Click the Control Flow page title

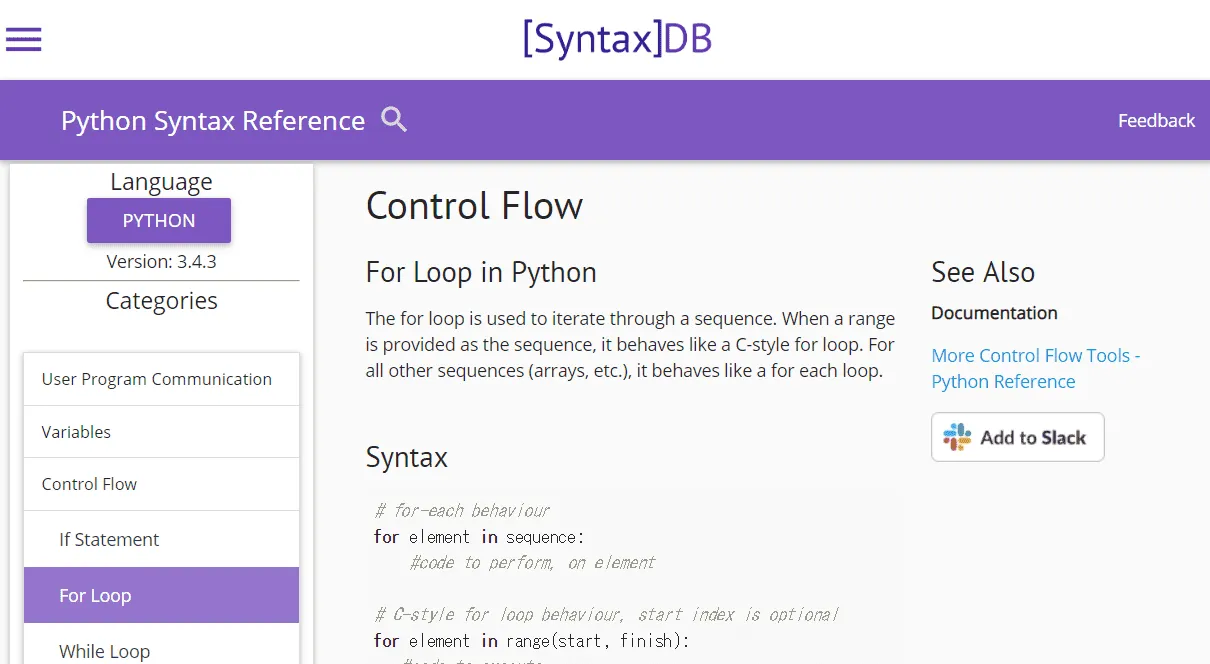click(x=475, y=206)
